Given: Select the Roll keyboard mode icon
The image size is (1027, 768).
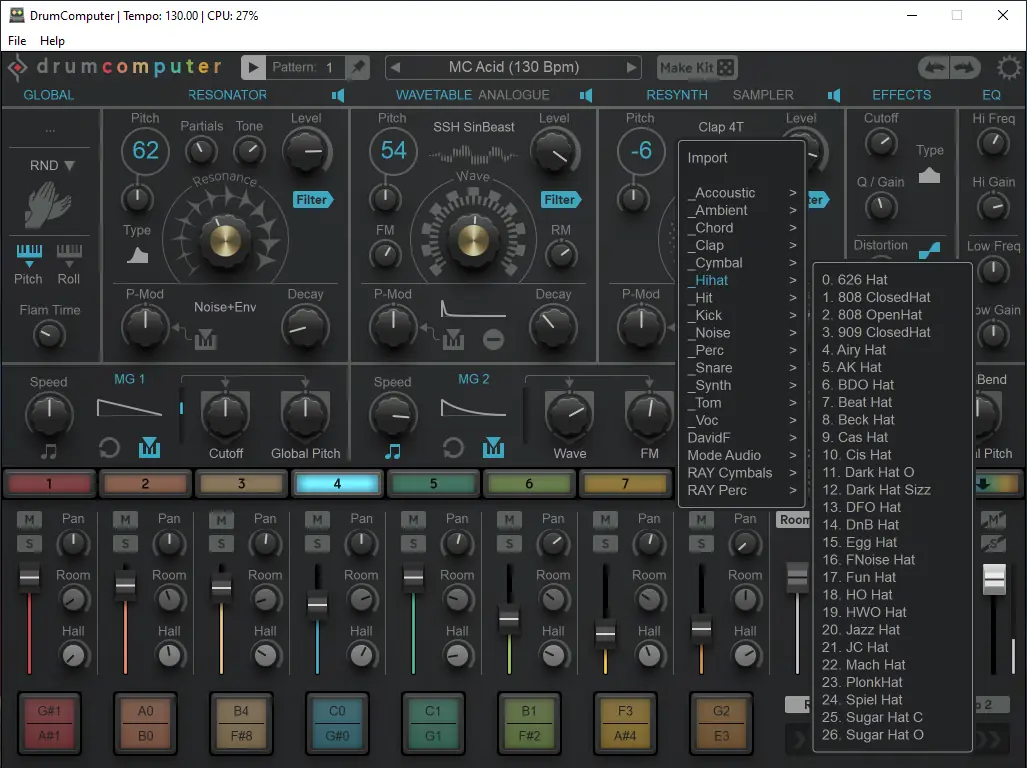Looking at the screenshot, I should click(x=69, y=255).
